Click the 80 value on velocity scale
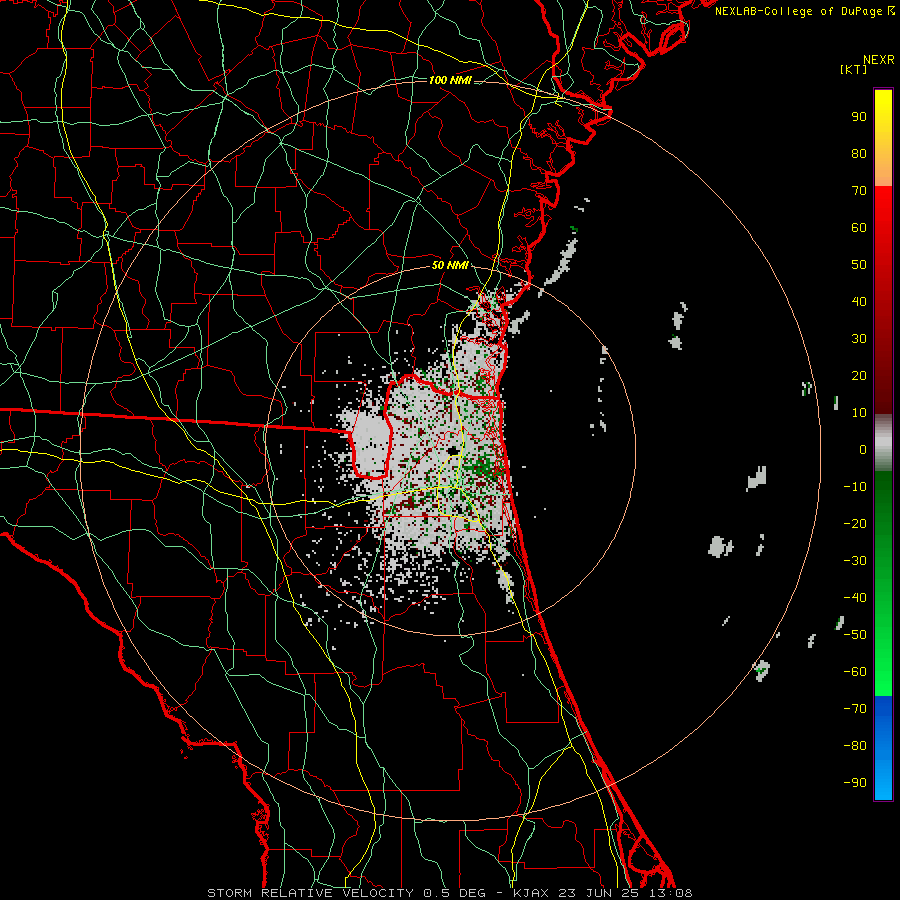 (859, 154)
